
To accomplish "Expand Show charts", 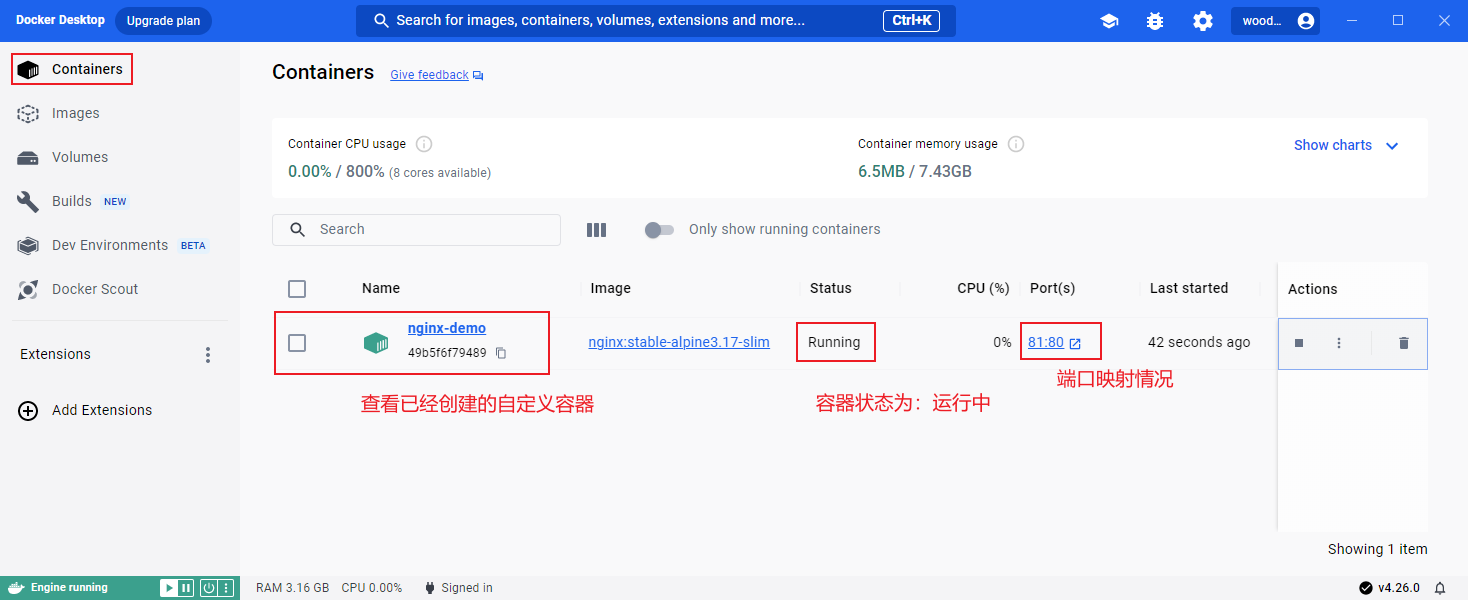I will 1346,145.
